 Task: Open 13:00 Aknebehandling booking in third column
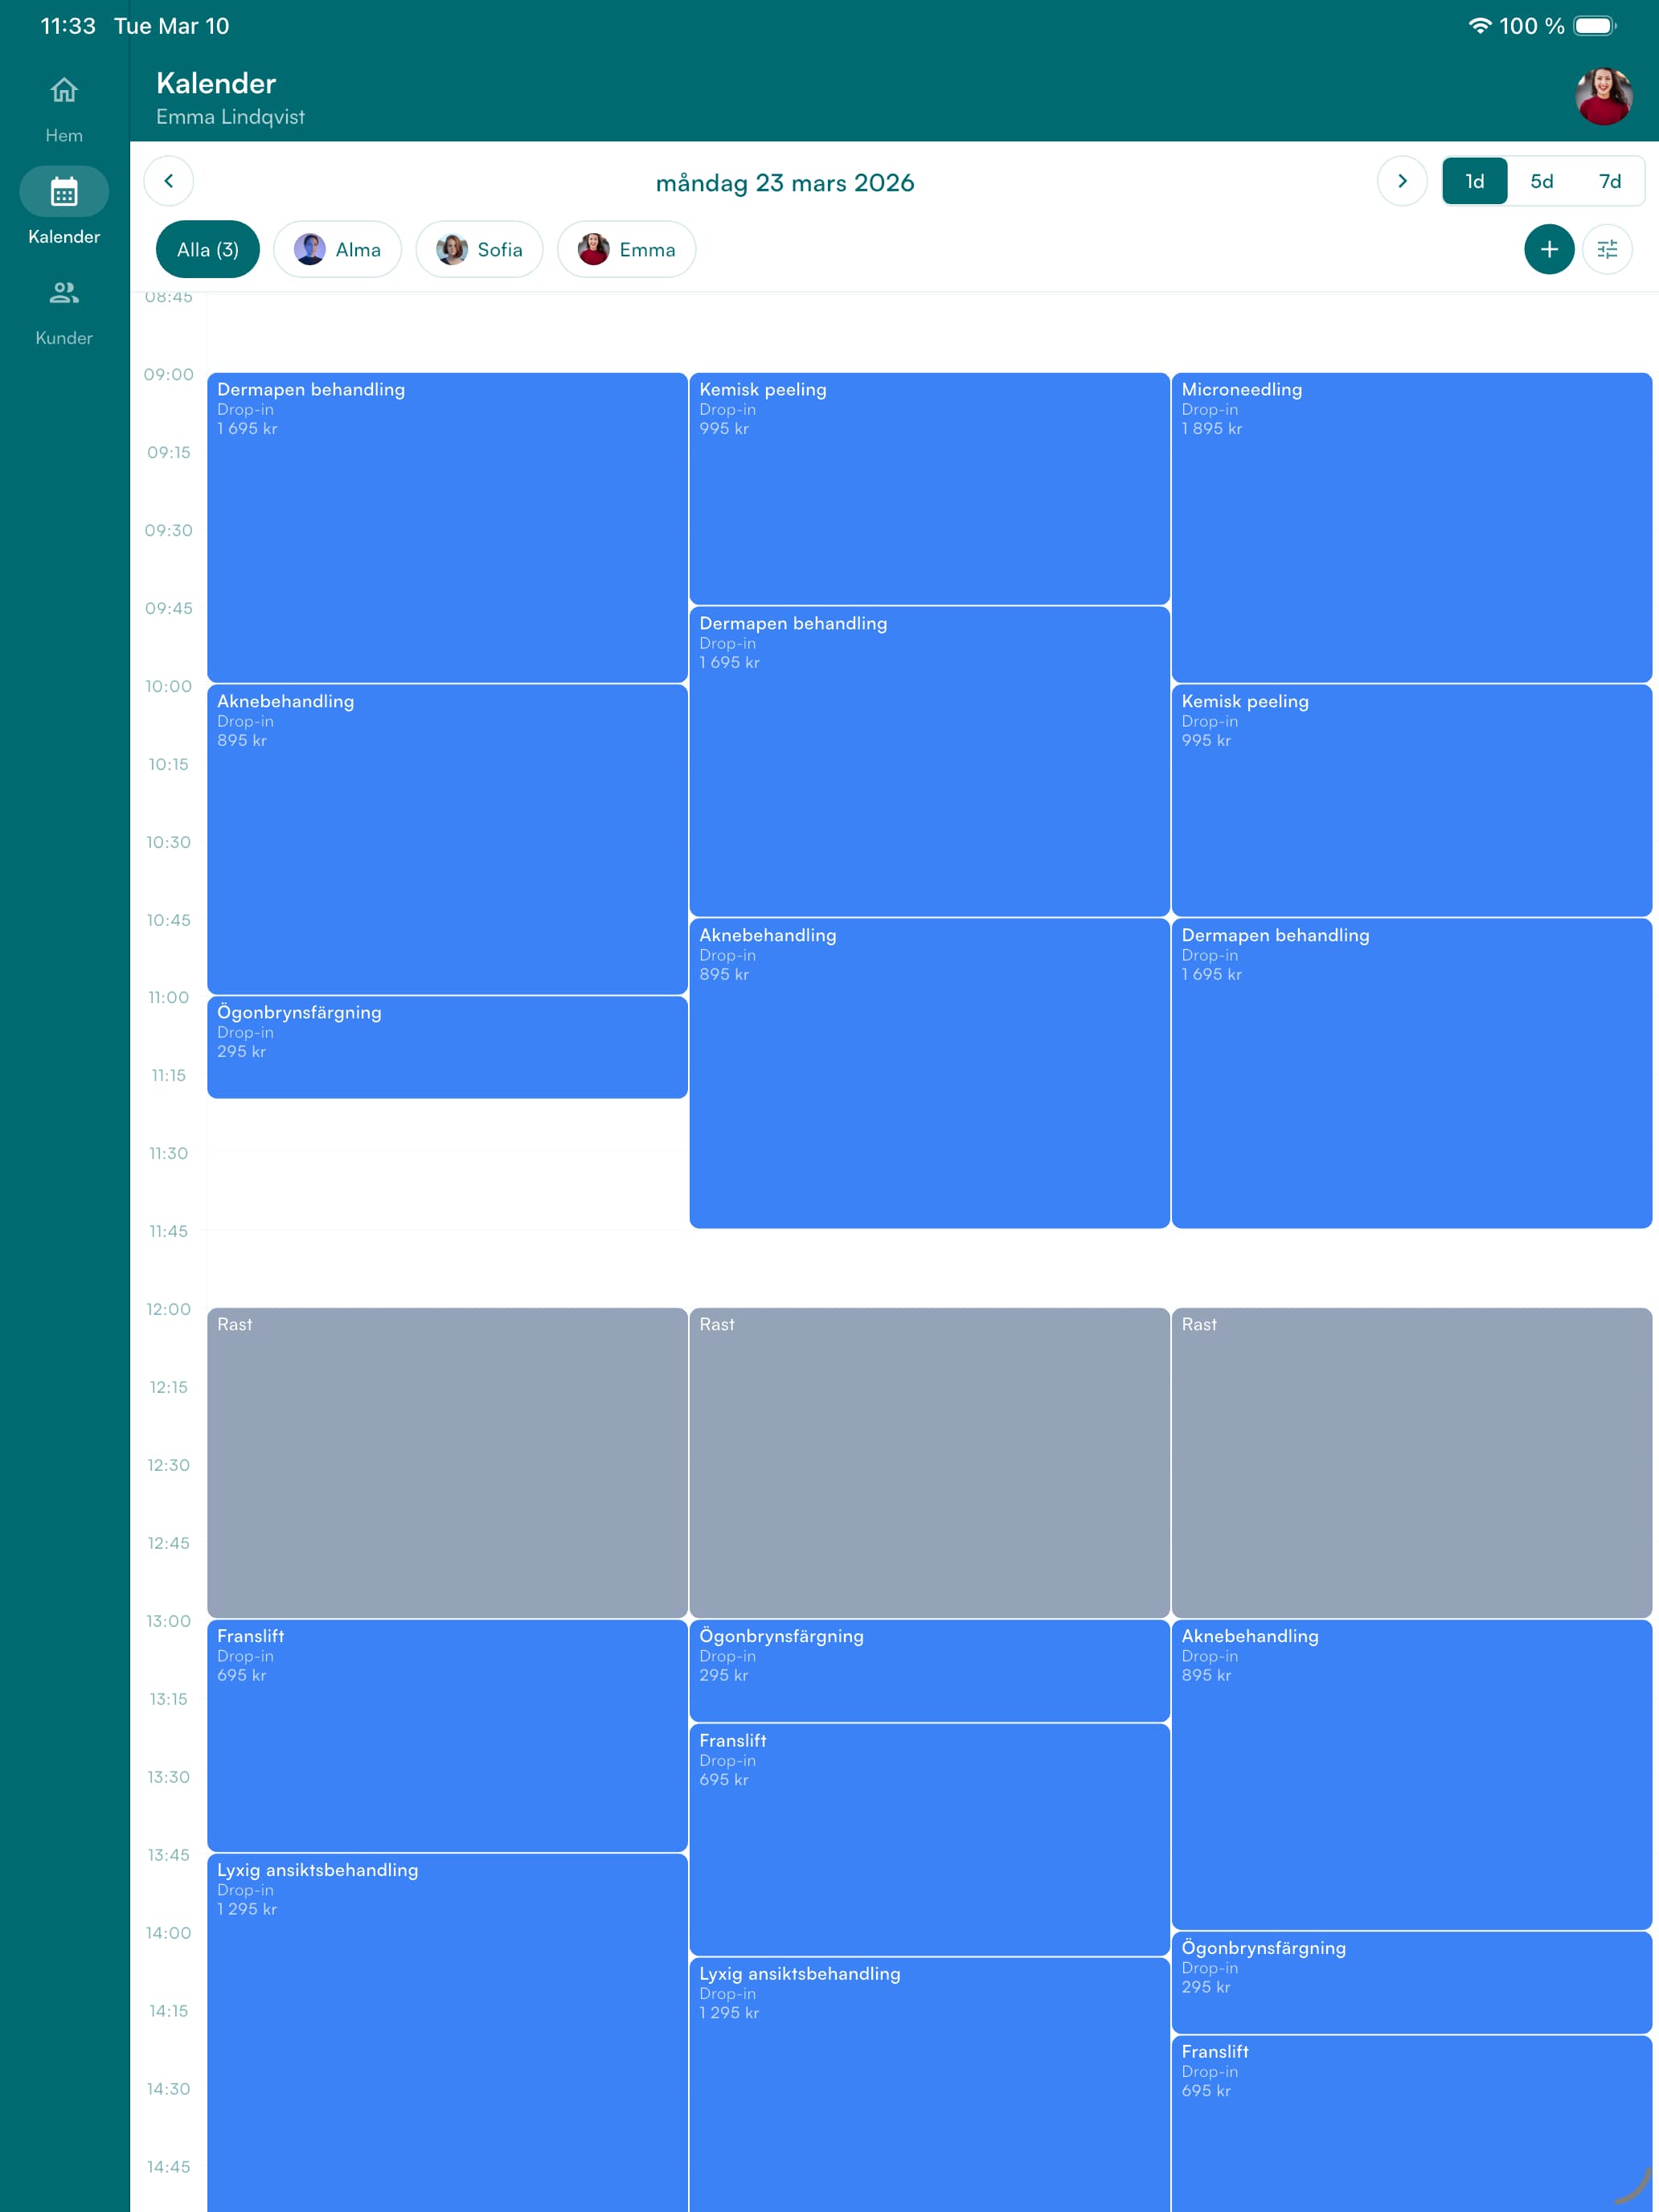pyautogui.click(x=1411, y=1775)
